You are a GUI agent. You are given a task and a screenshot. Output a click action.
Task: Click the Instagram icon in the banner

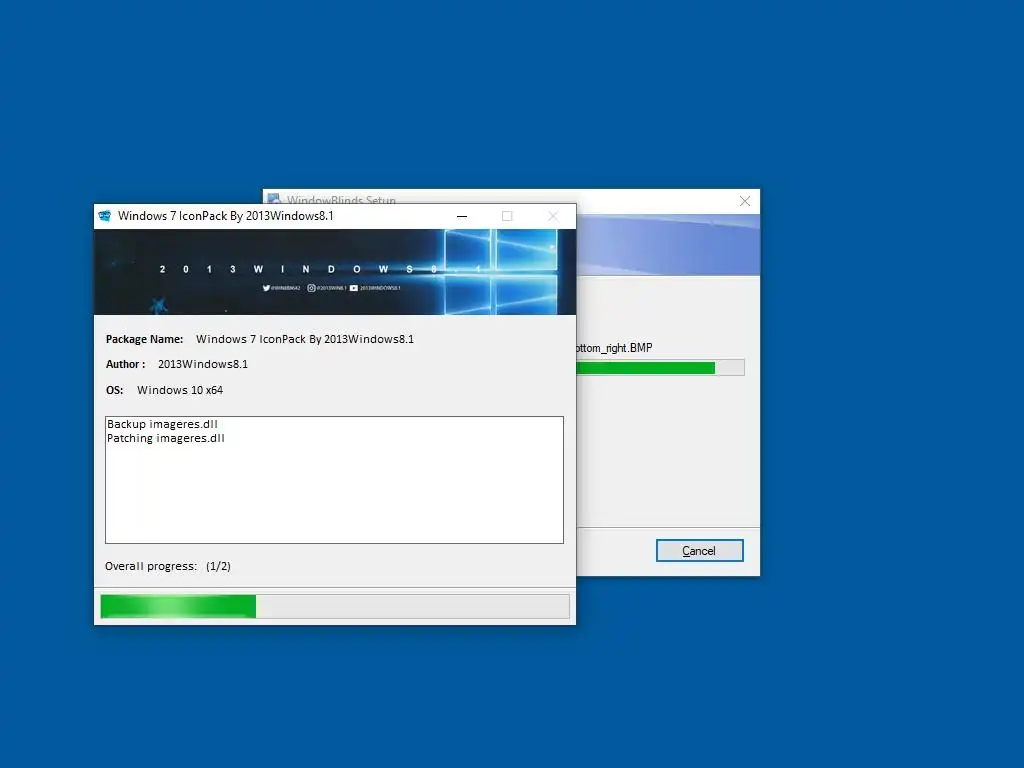311,288
